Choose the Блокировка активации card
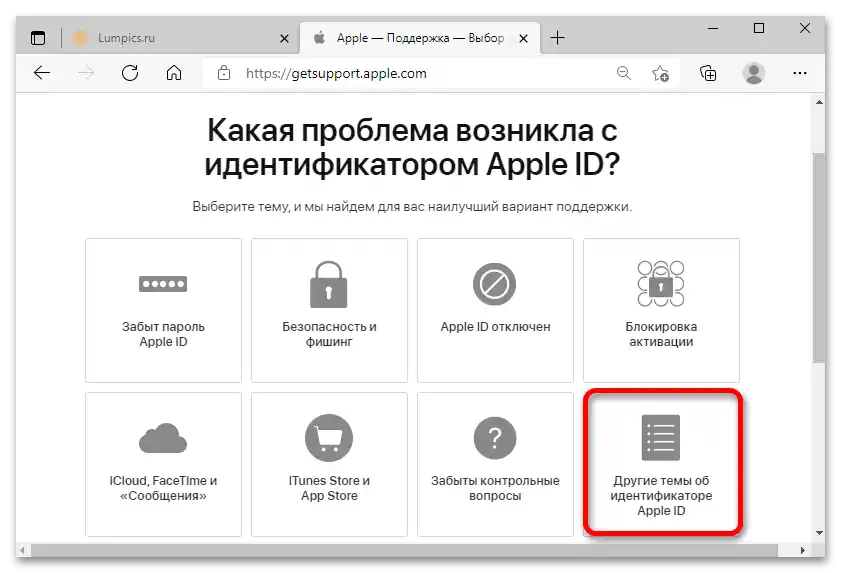Screen dimensions: 841x573 point(661,310)
